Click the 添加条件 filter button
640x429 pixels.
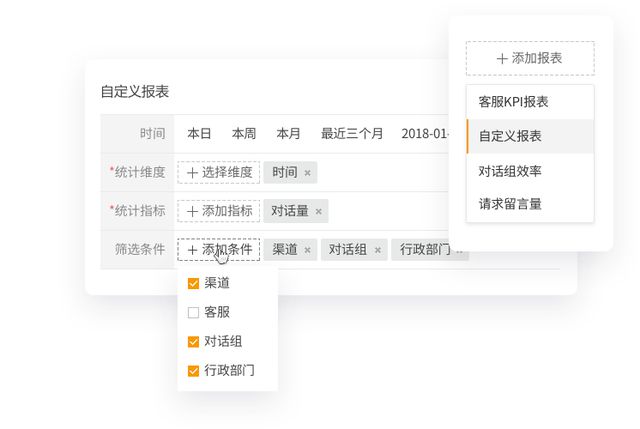click(x=218, y=249)
